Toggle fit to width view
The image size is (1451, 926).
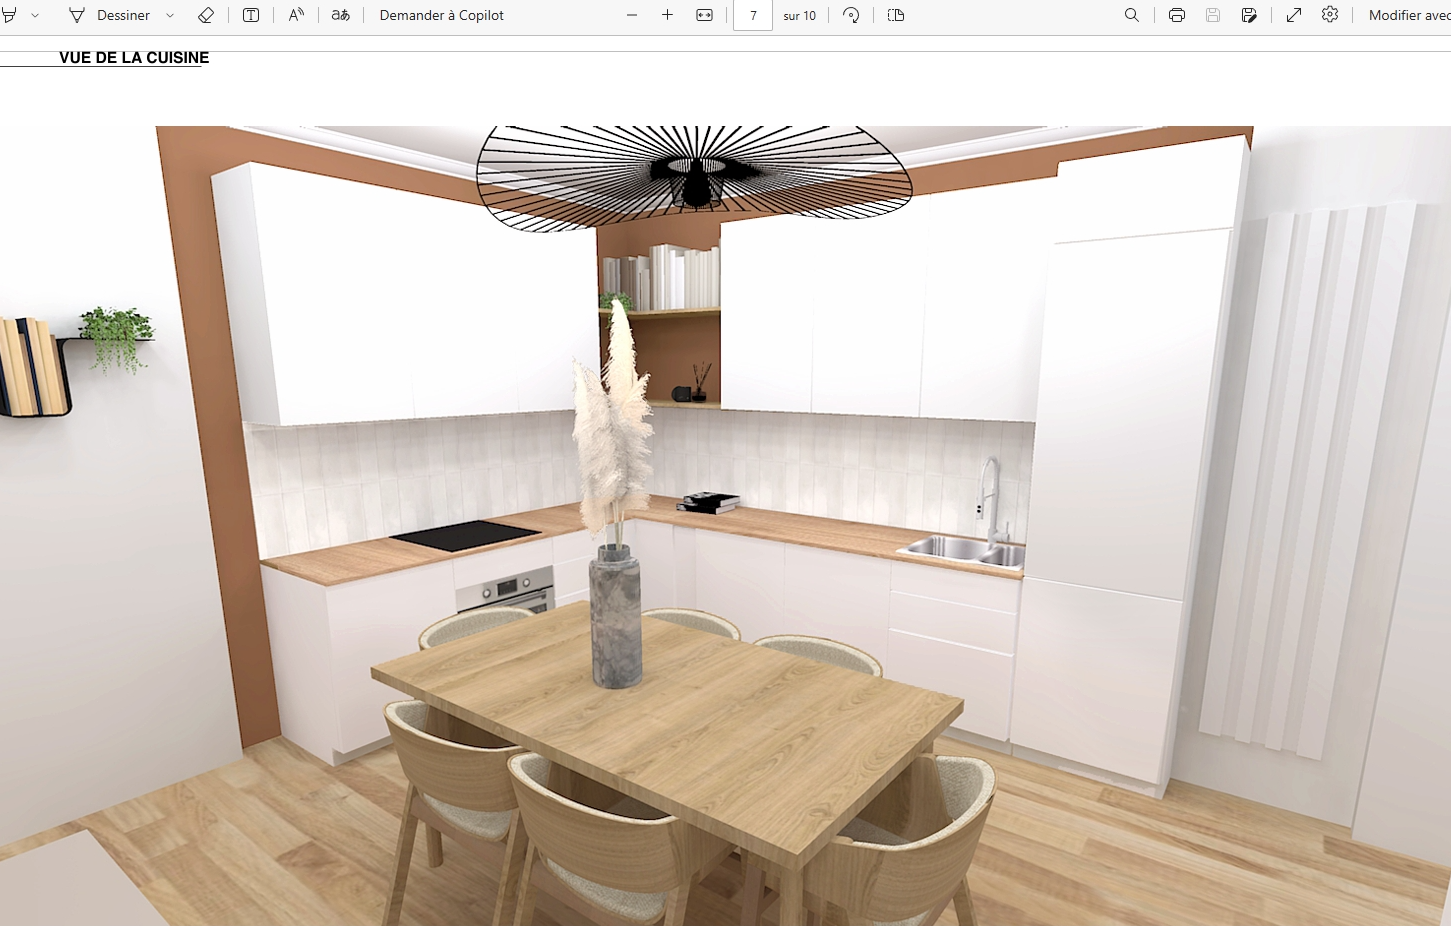point(705,15)
